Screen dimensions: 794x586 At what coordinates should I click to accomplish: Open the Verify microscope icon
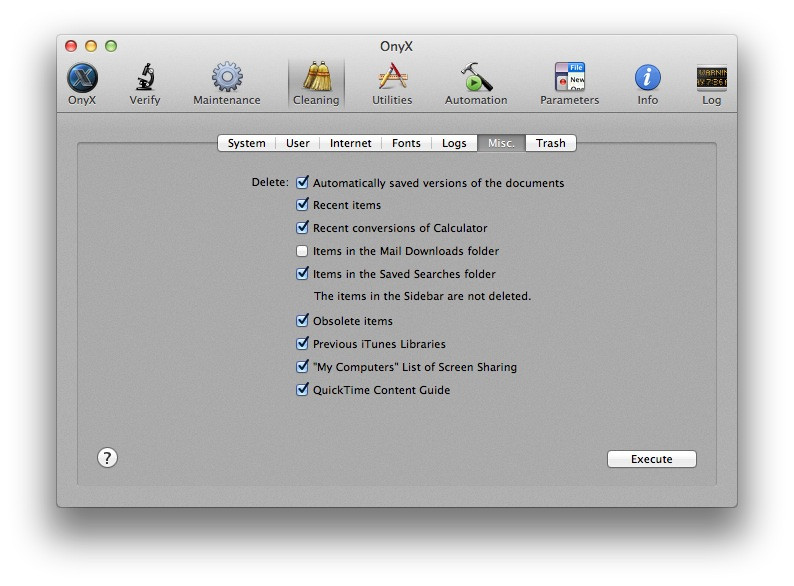[145, 84]
